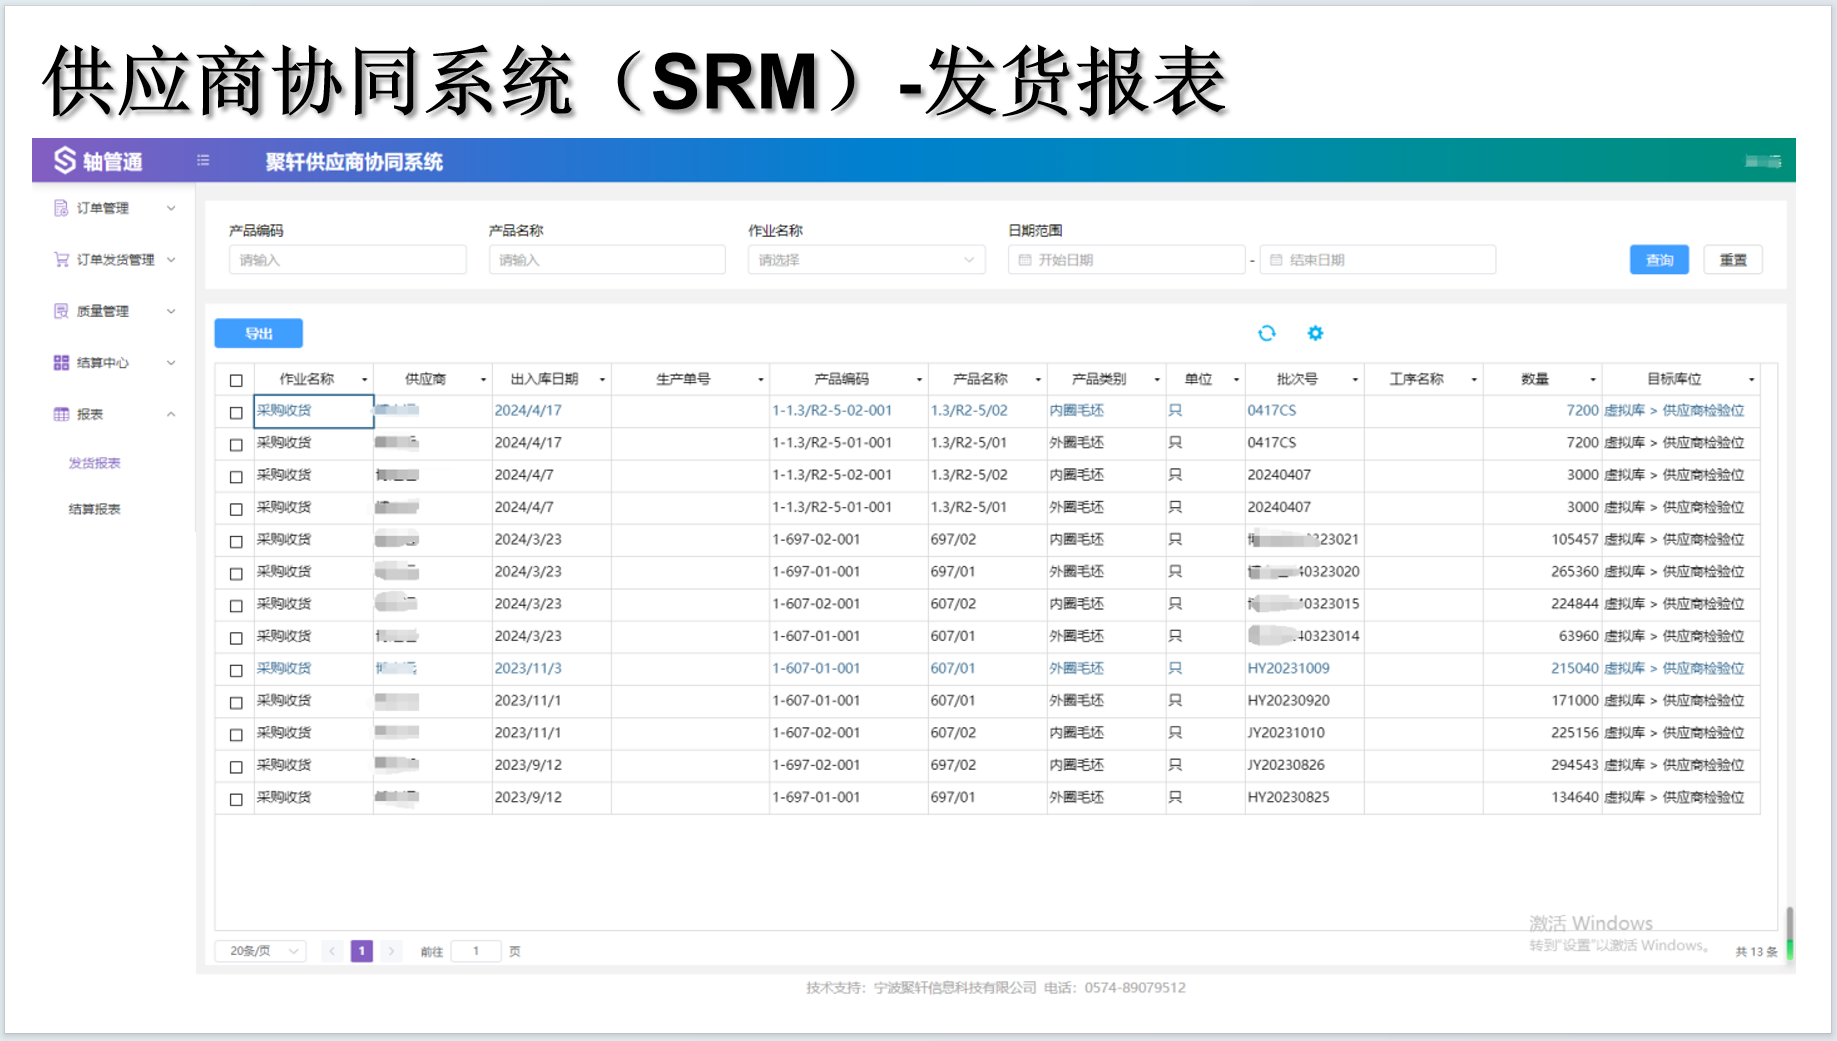Open 作业名称 请选择 dropdown

coord(866,260)
